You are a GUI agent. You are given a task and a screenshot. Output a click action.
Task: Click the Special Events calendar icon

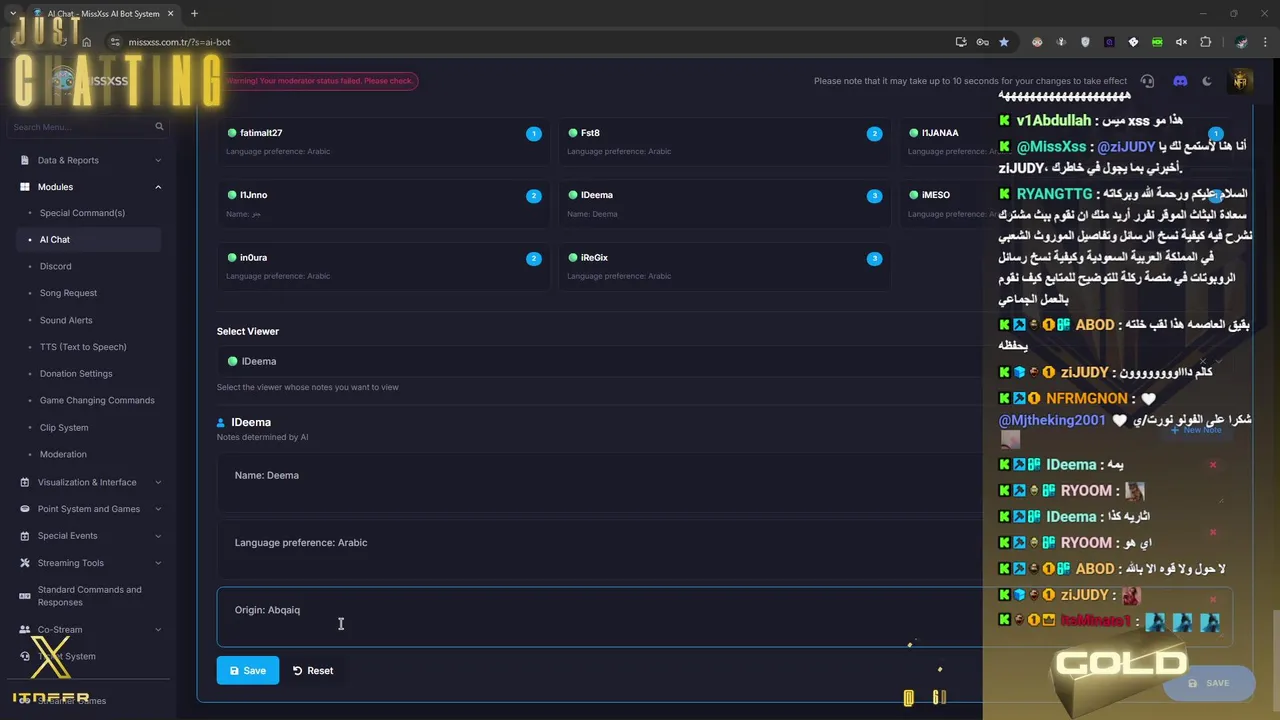pos(25,536)
